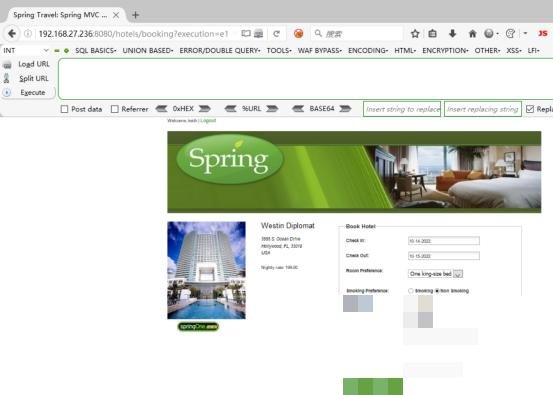This screenshot has height=395, width=553.
Task: Go to home page via house icon
Action: click(472, 34)
